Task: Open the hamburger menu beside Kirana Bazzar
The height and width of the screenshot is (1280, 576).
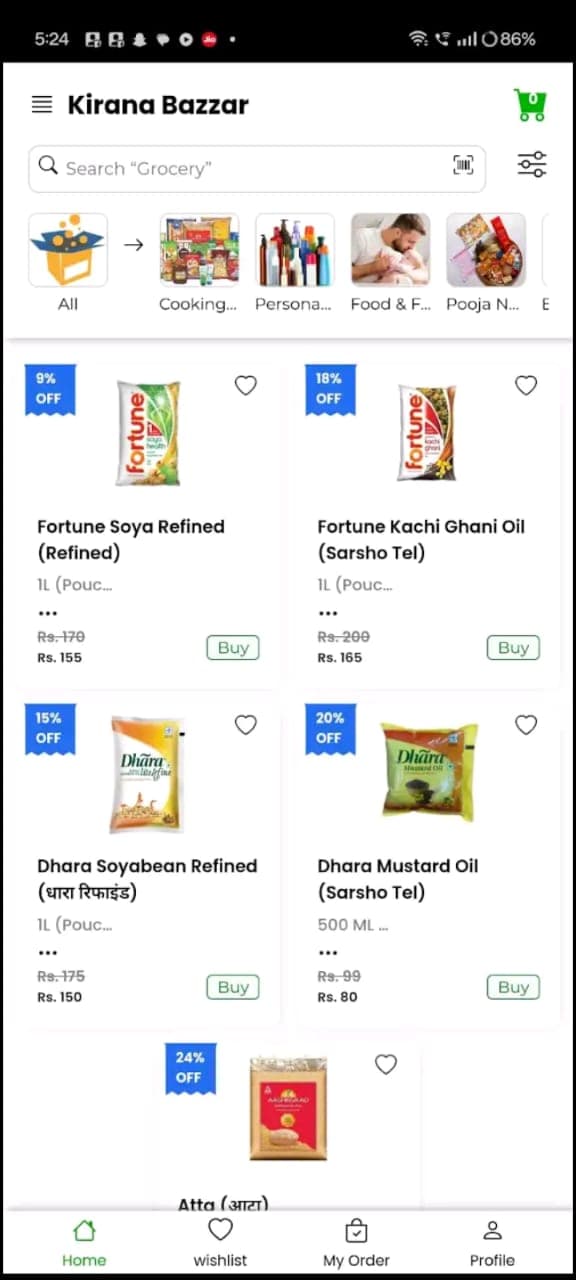Action: click(x=42, y=104)
